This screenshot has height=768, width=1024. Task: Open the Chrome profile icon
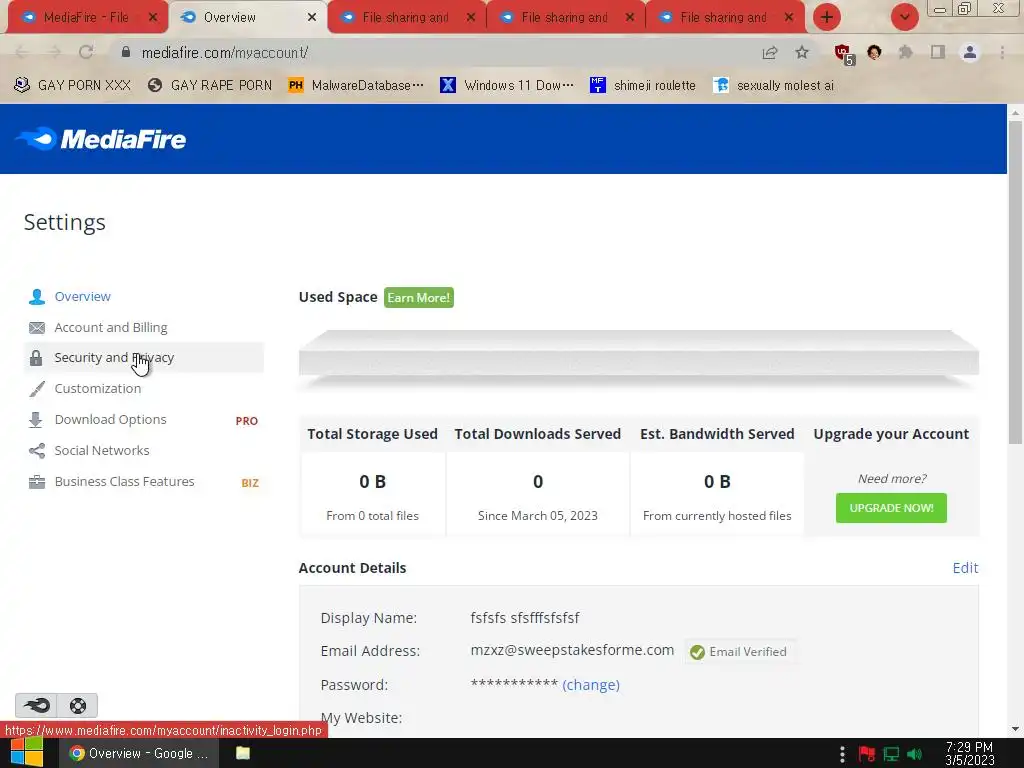970,52
